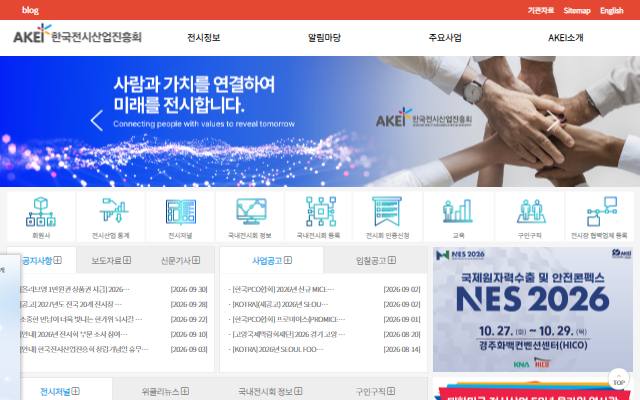Click the plus icon next to 신문기사
Image resolution: width=640 pixels, height=400 pixels.
click(196, 260)
